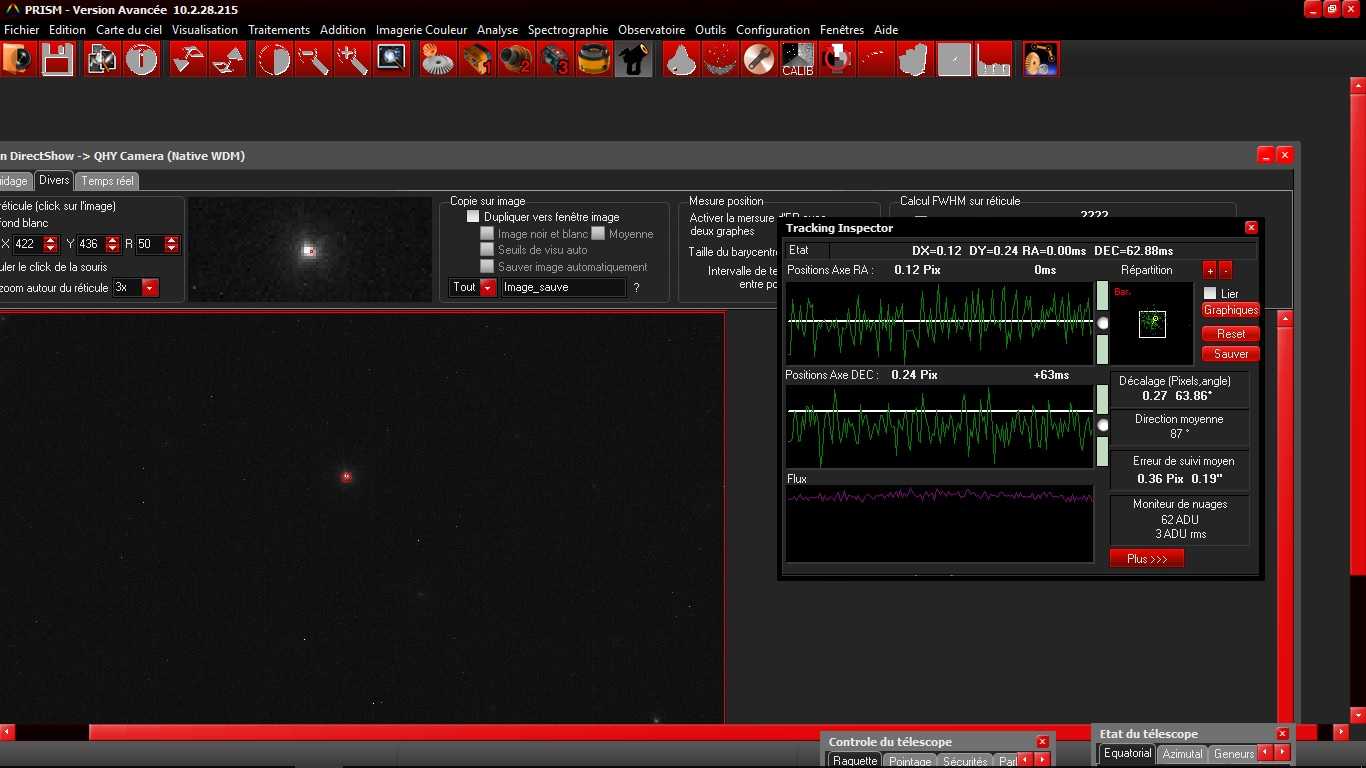The image size is (1366, 768).
Task: Click the zoom-in magnifier toolbar icon
Action: tap(351, 60)
